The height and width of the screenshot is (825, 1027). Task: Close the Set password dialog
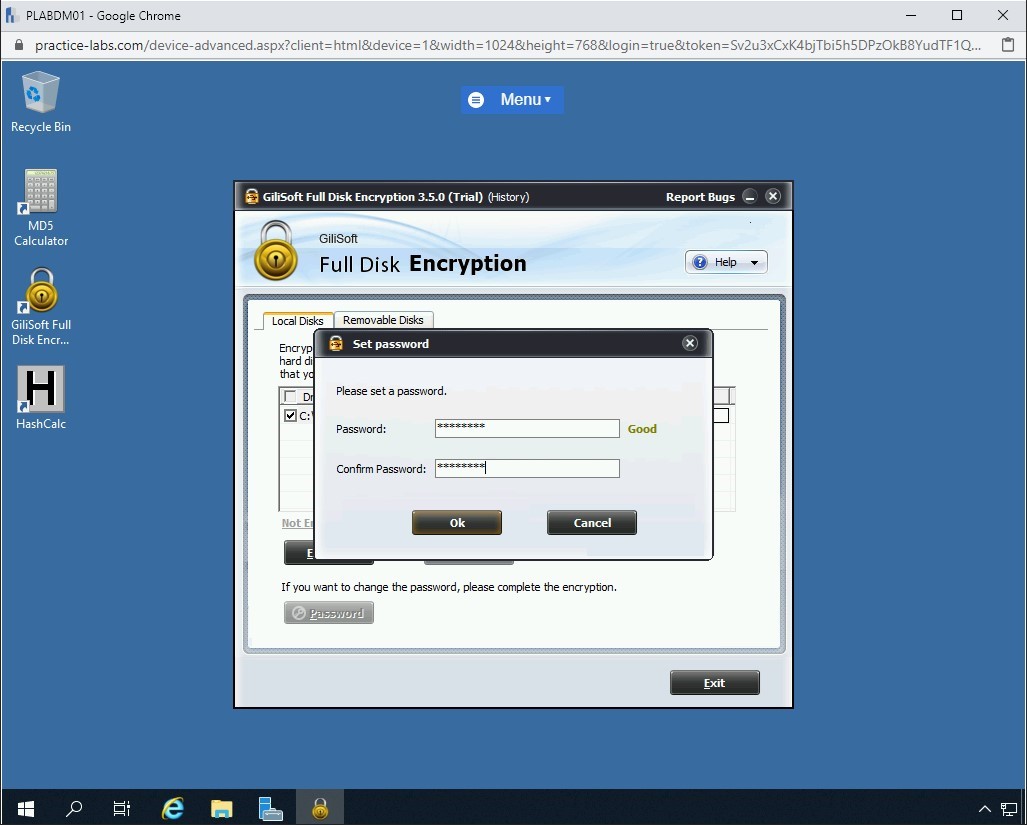pyautogui.click(x=689, y=343)
